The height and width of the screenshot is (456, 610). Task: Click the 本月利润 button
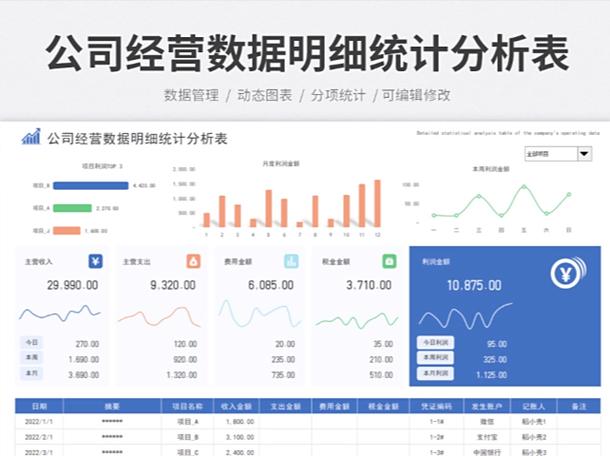point(436,374)
